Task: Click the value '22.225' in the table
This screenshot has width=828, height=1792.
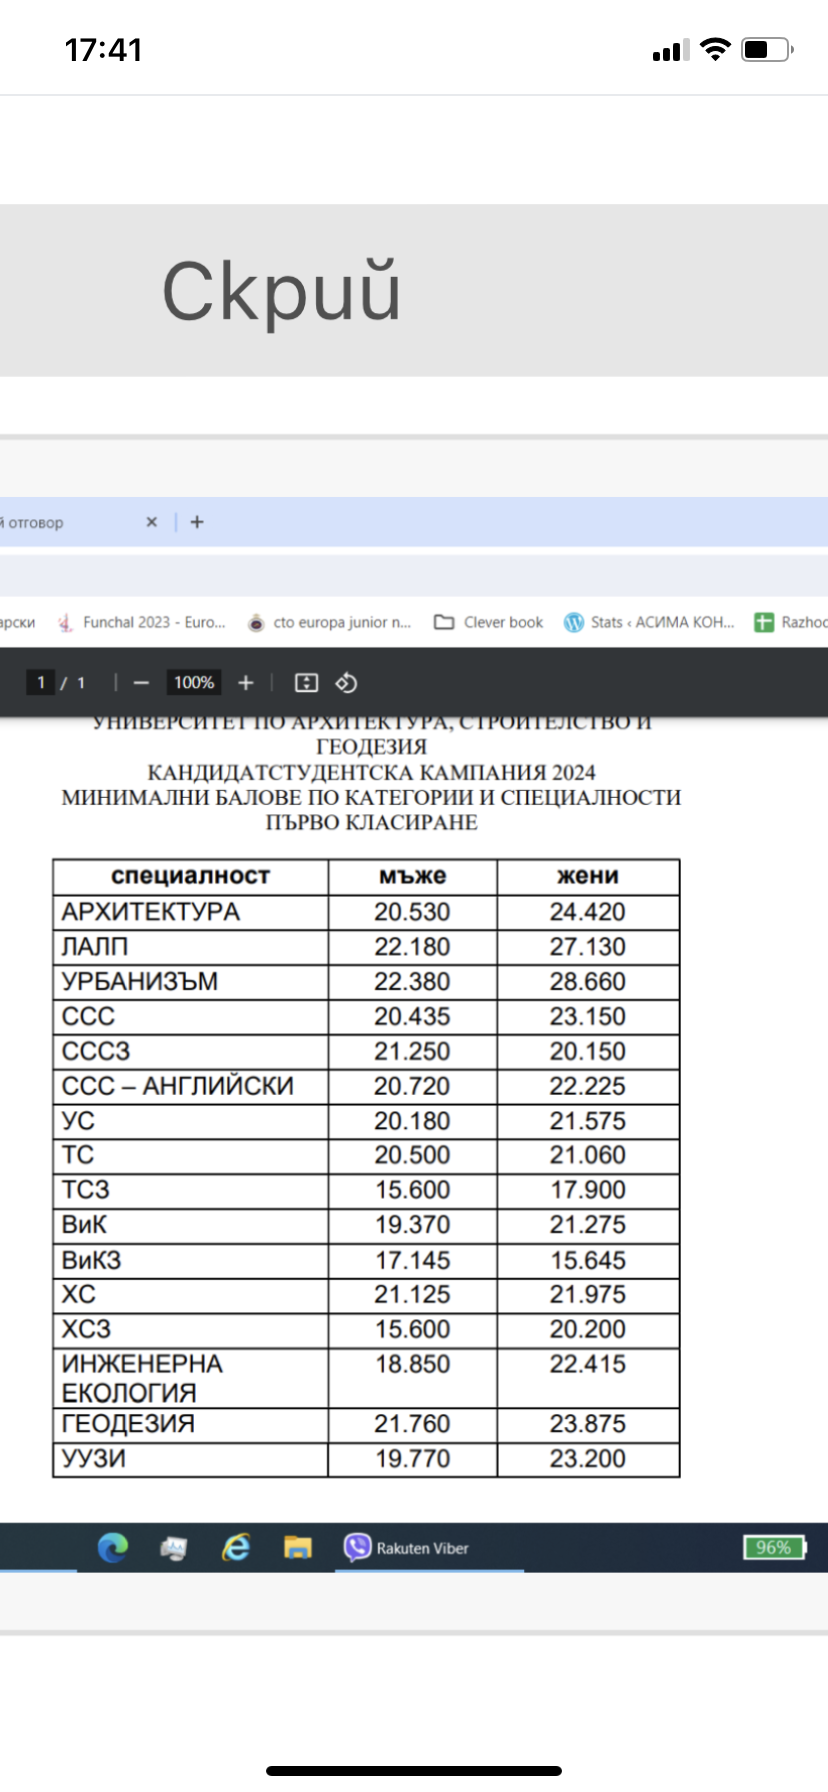Action: pos(588,1086)
